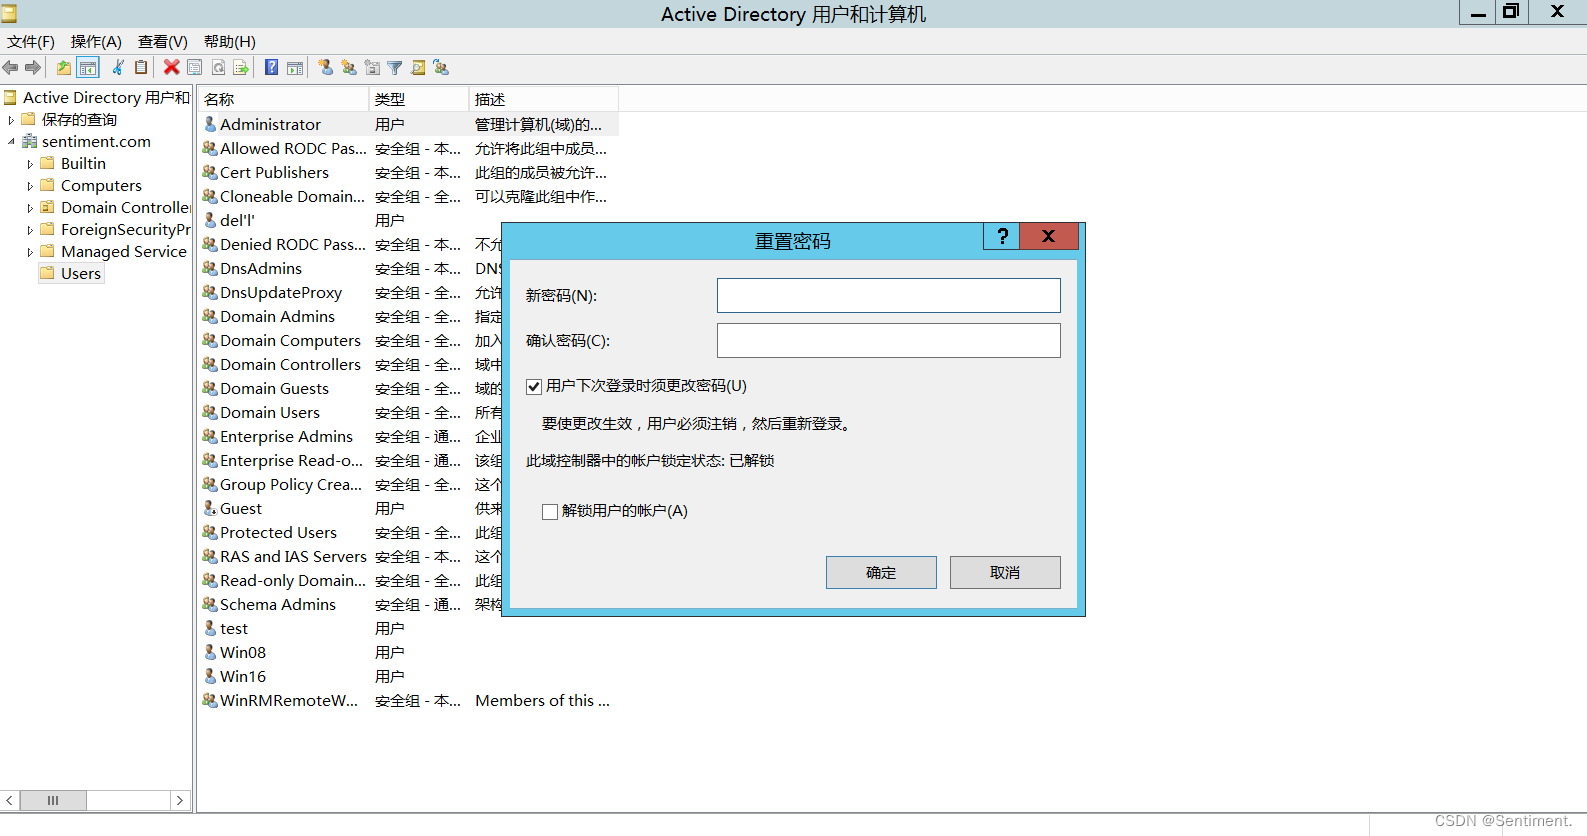The height and width of the screenshot is (836, 1587).
Task: Select the Win16 user row
Action: 408,676
